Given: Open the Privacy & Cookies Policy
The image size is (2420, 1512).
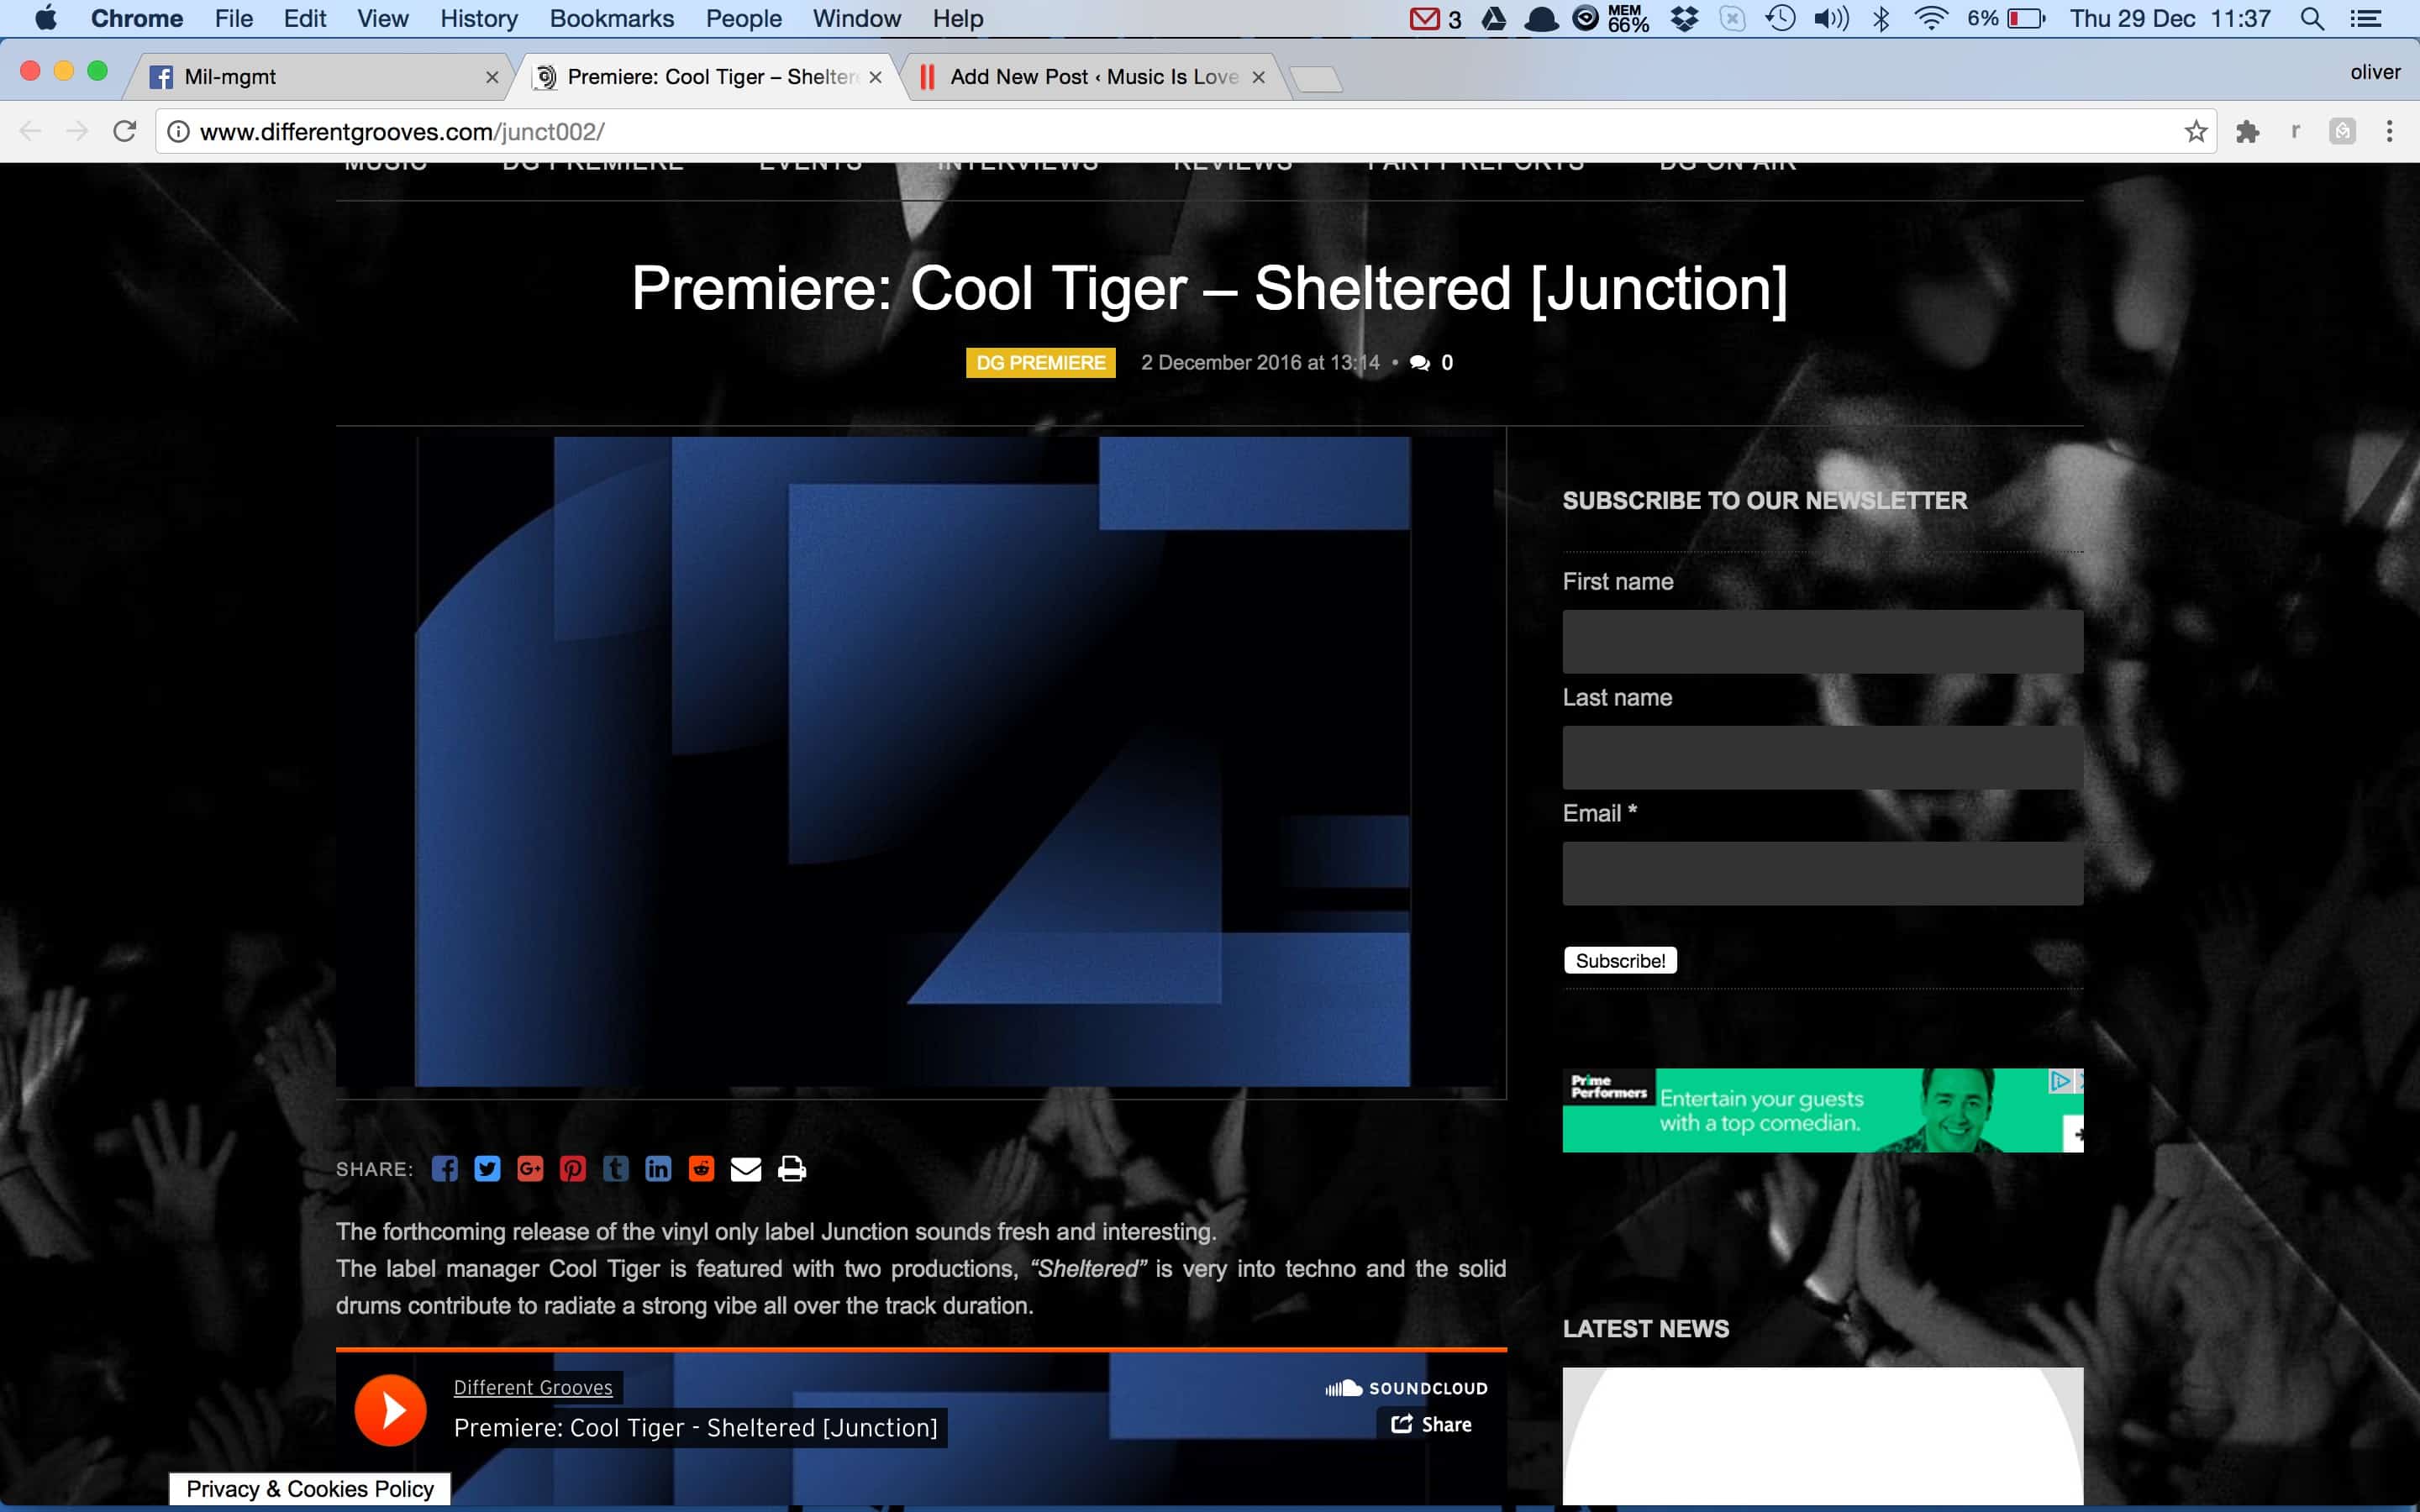Looking at the screenshot, I should click(310, 1489).
